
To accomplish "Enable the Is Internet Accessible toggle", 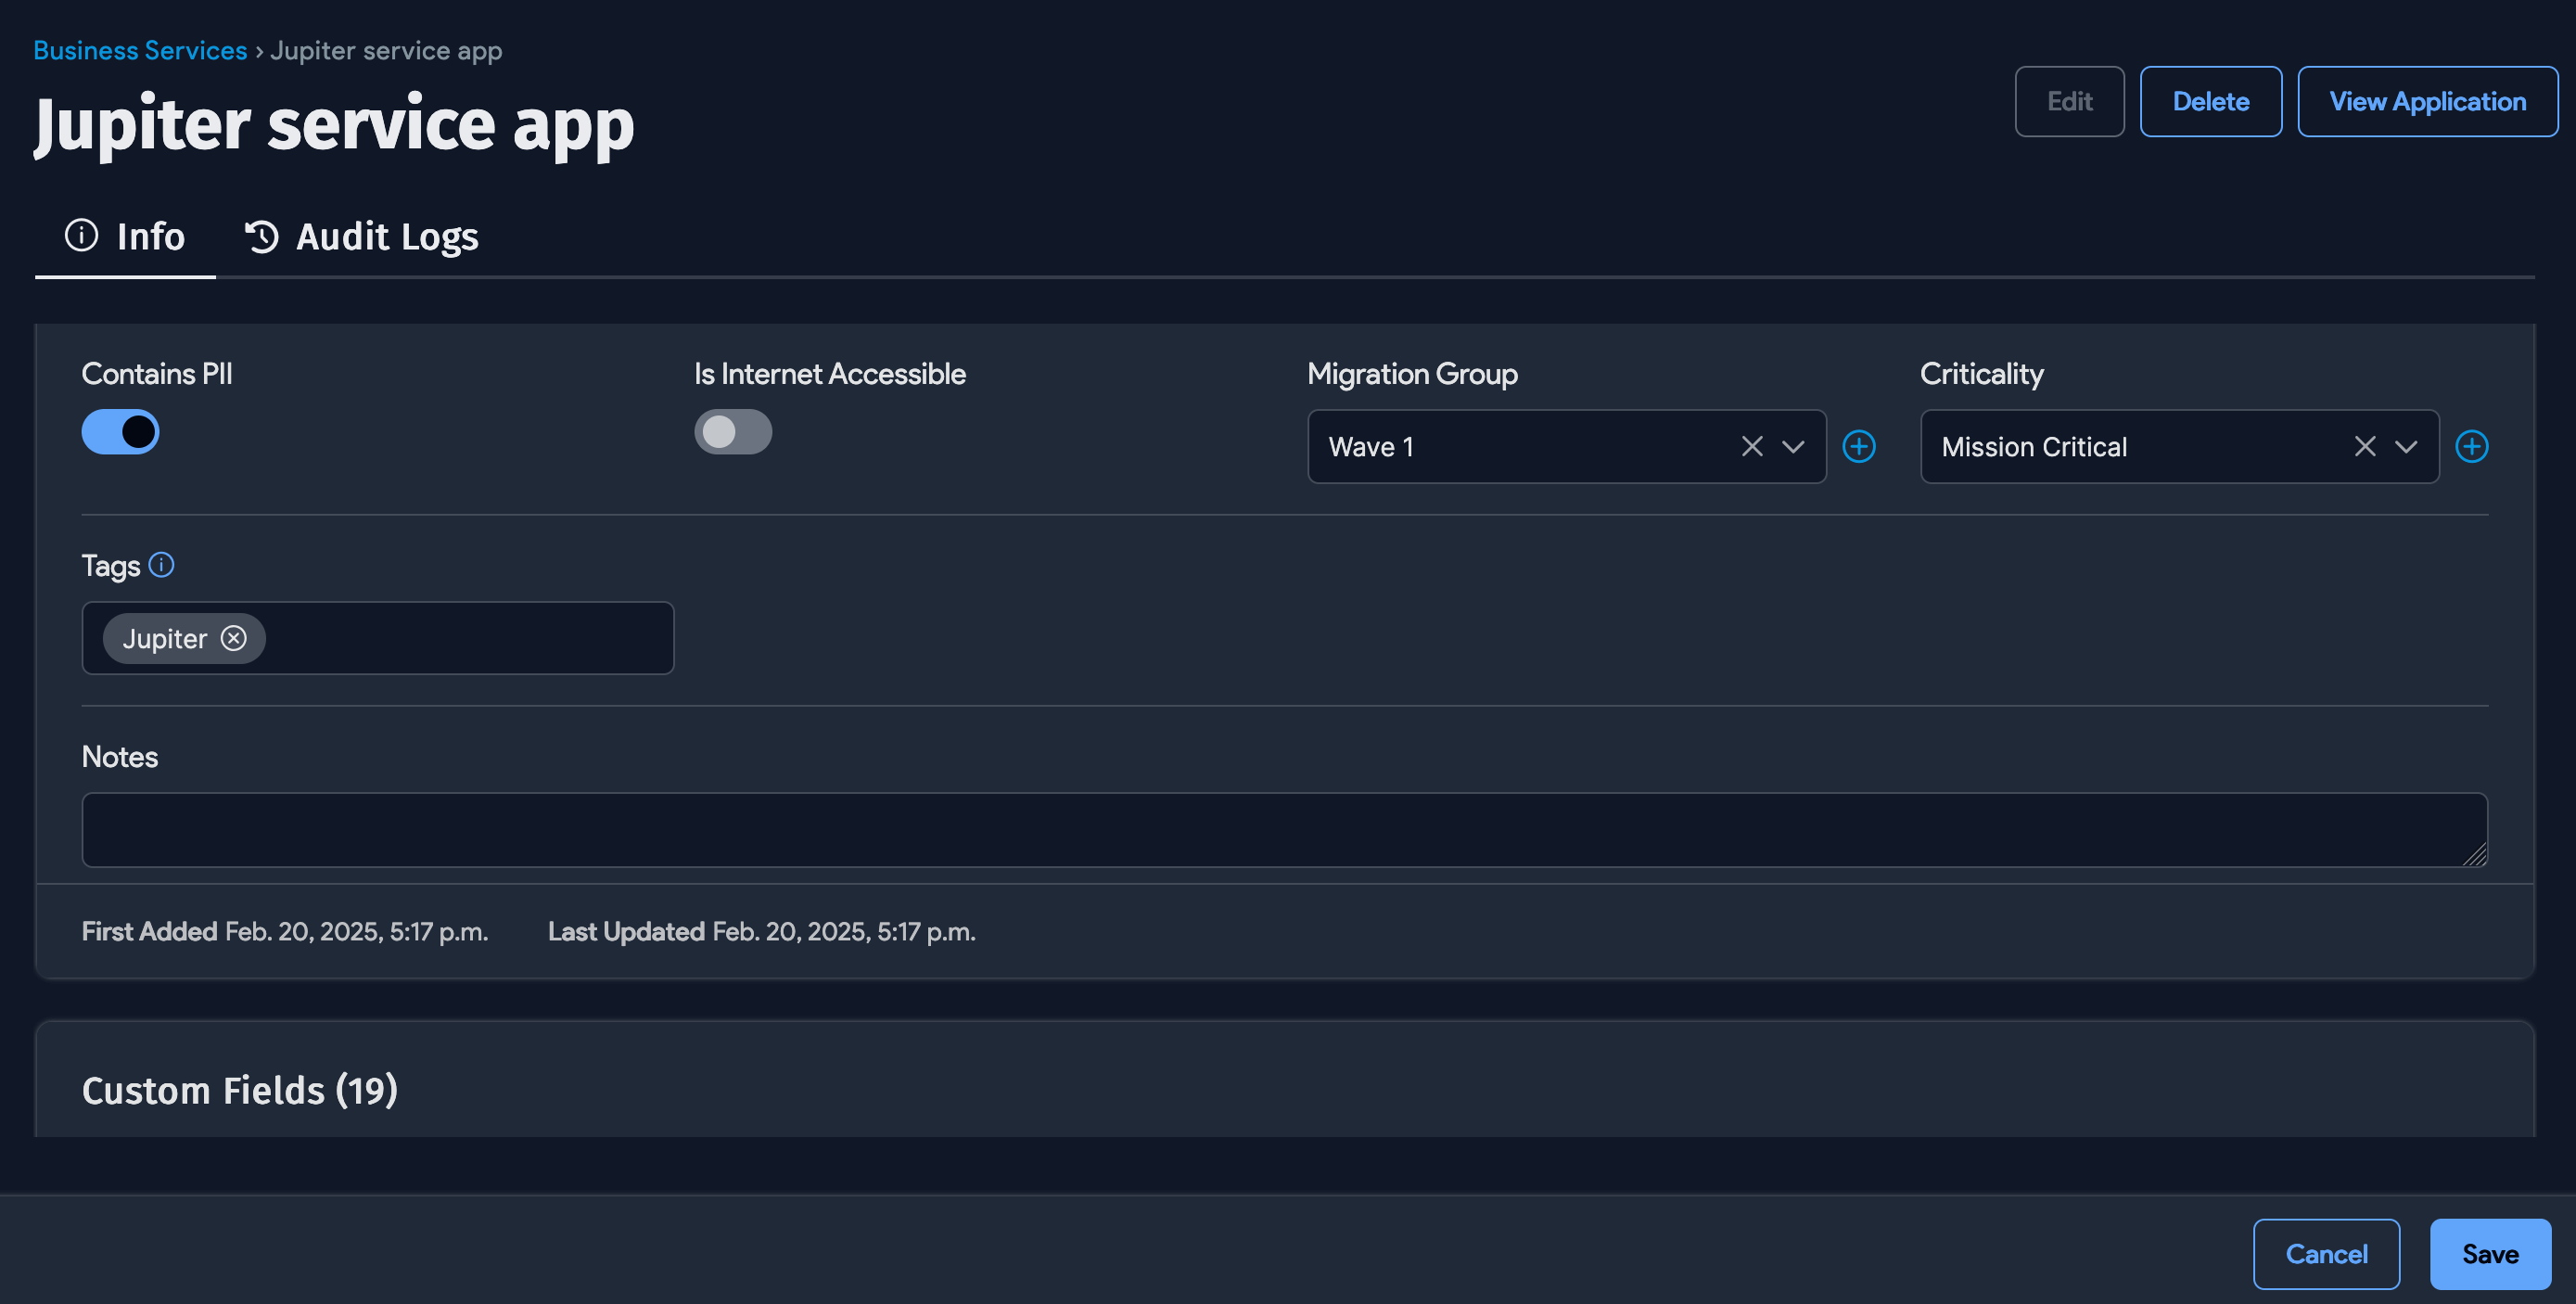I will [x=733, y=432].
